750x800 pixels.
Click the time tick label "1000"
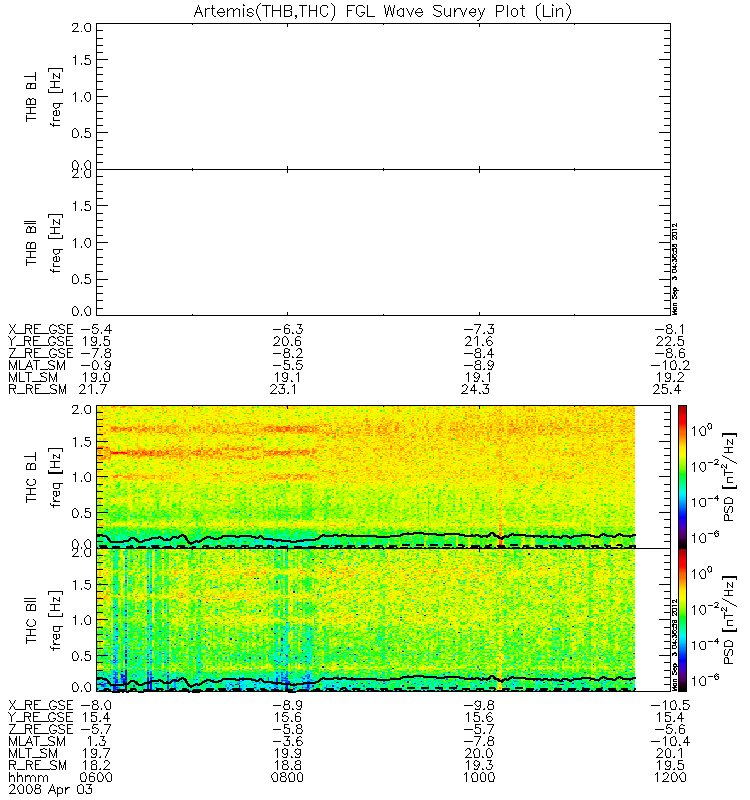[479, 778]
